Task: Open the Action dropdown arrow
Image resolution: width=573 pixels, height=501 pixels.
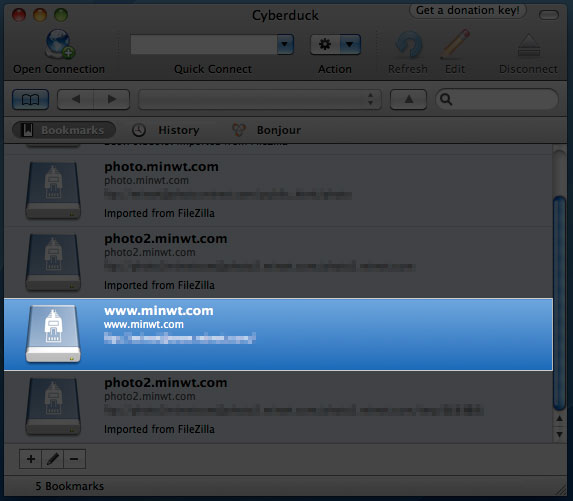Action: (x=350, y=45)
